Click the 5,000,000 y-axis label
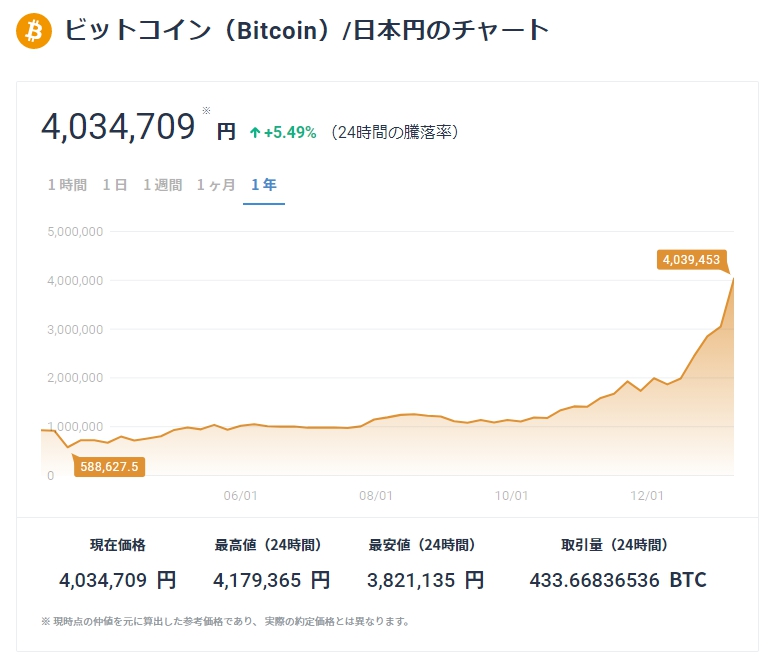Screen dimensions: 773x662 [77, 232]
